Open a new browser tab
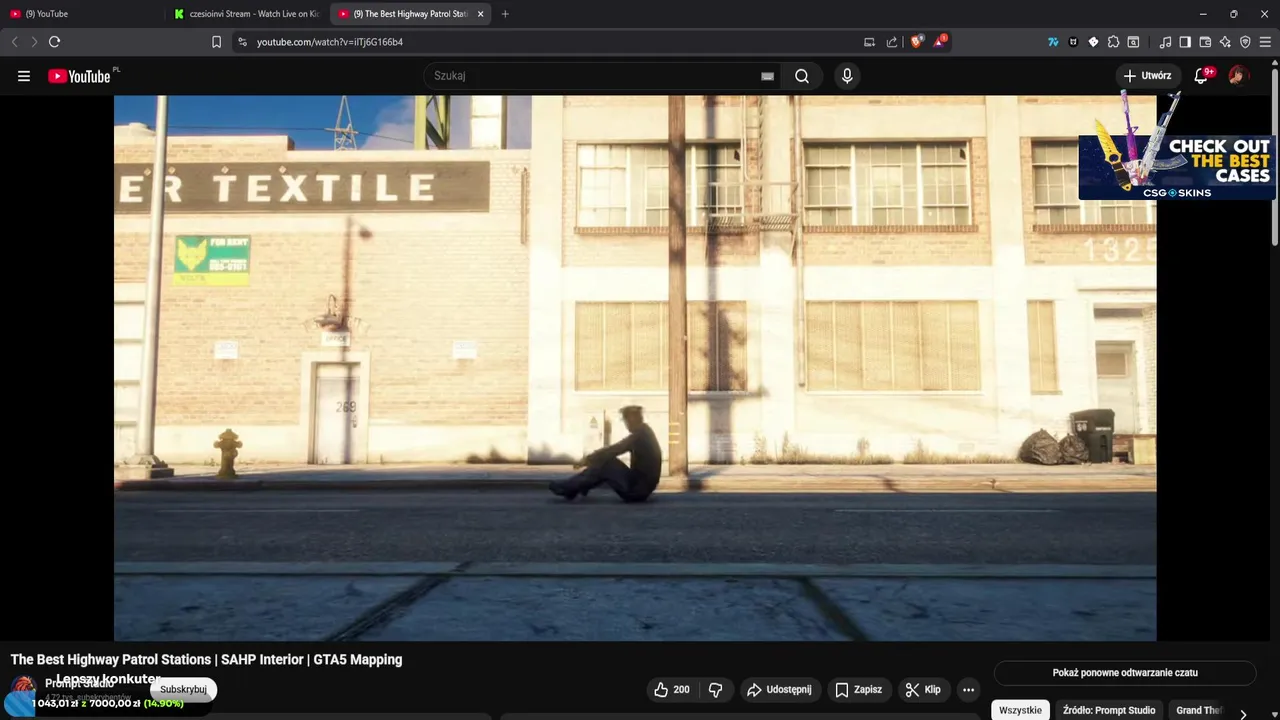This screenshot has height=720, width=1280. [x=505, y=14]
